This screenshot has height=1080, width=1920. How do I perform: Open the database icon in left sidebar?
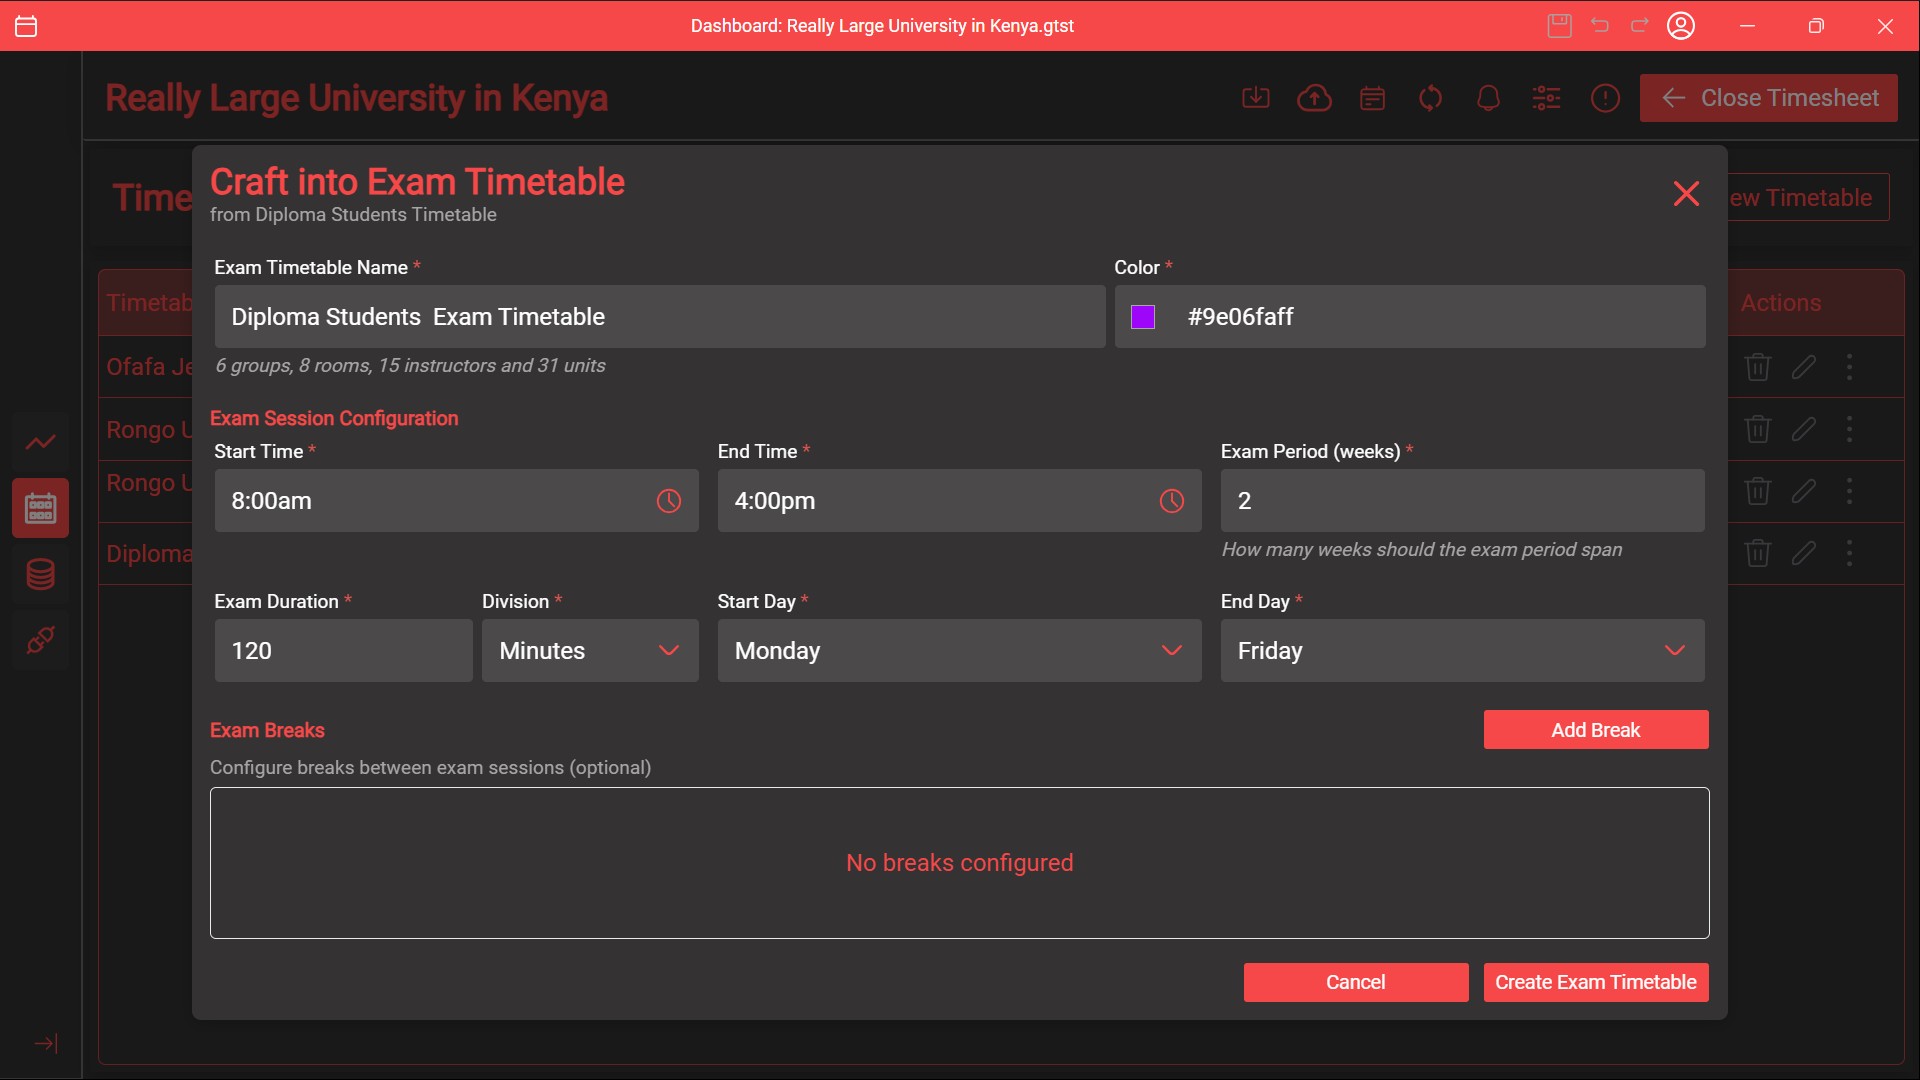(40, 574)
